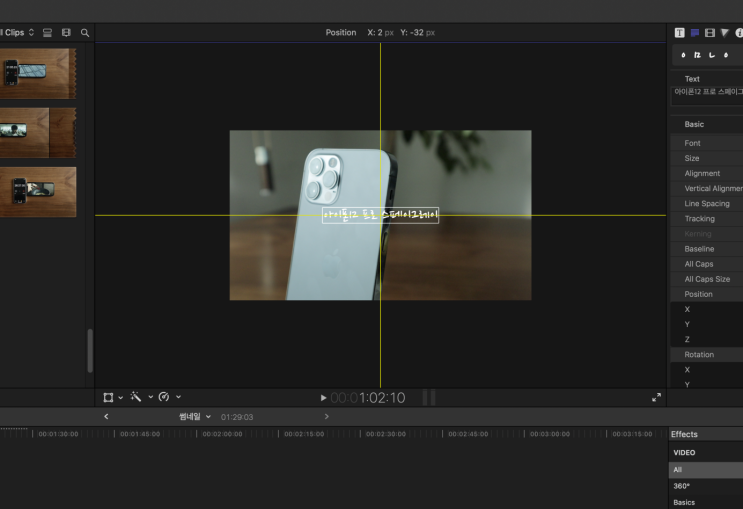Click the Font parameter row

click(707, 143)
